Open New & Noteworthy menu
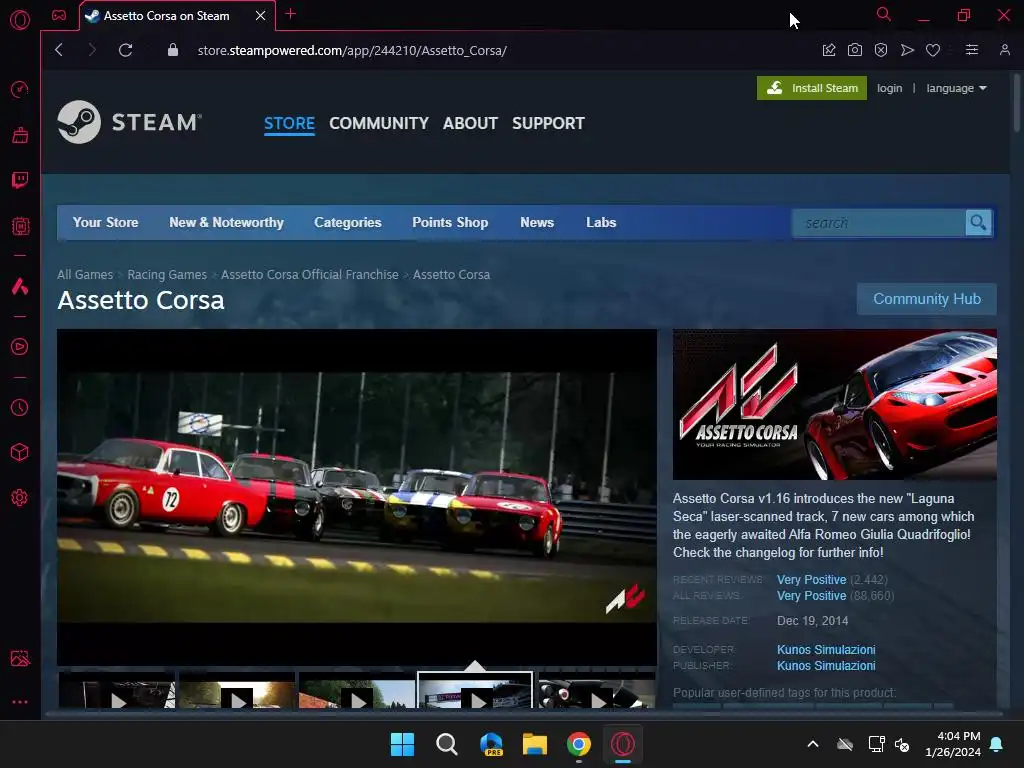The height and width of the screenshot is (768, 1024). click(x=226, y=223)
